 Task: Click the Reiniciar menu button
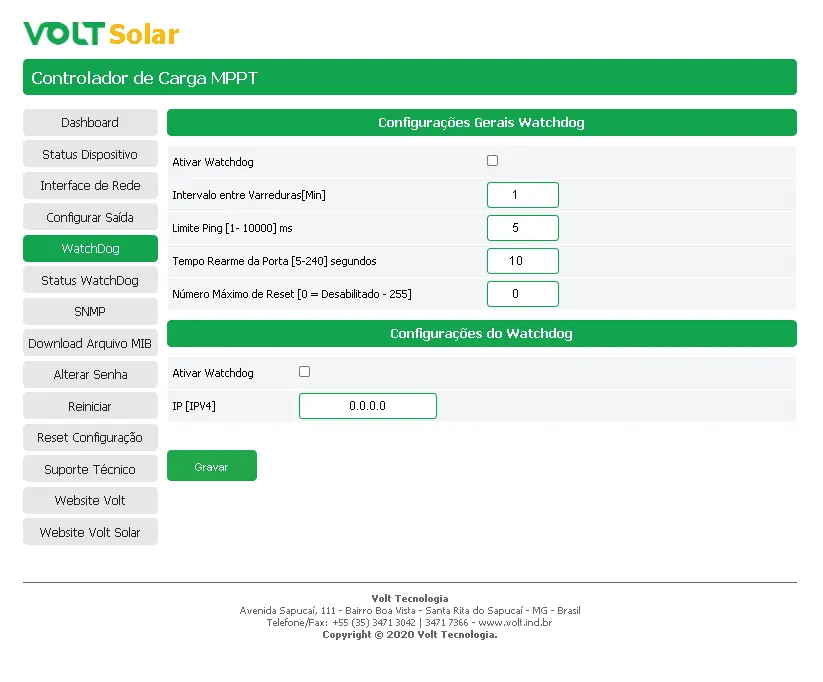(x=90, y=406)
